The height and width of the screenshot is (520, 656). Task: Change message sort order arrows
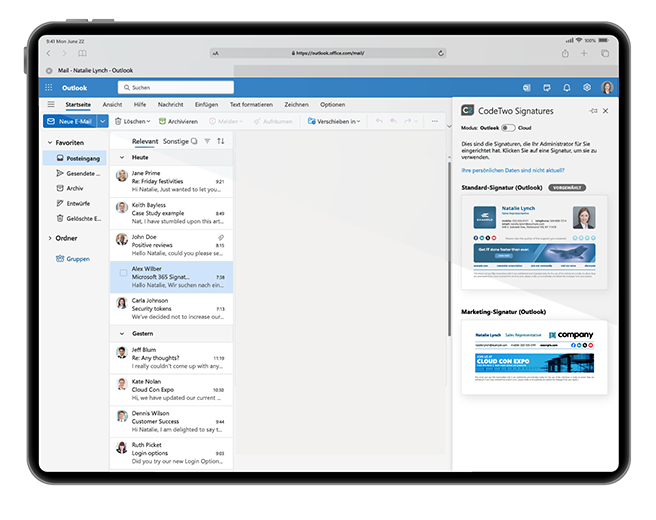[x=220, y=141]
